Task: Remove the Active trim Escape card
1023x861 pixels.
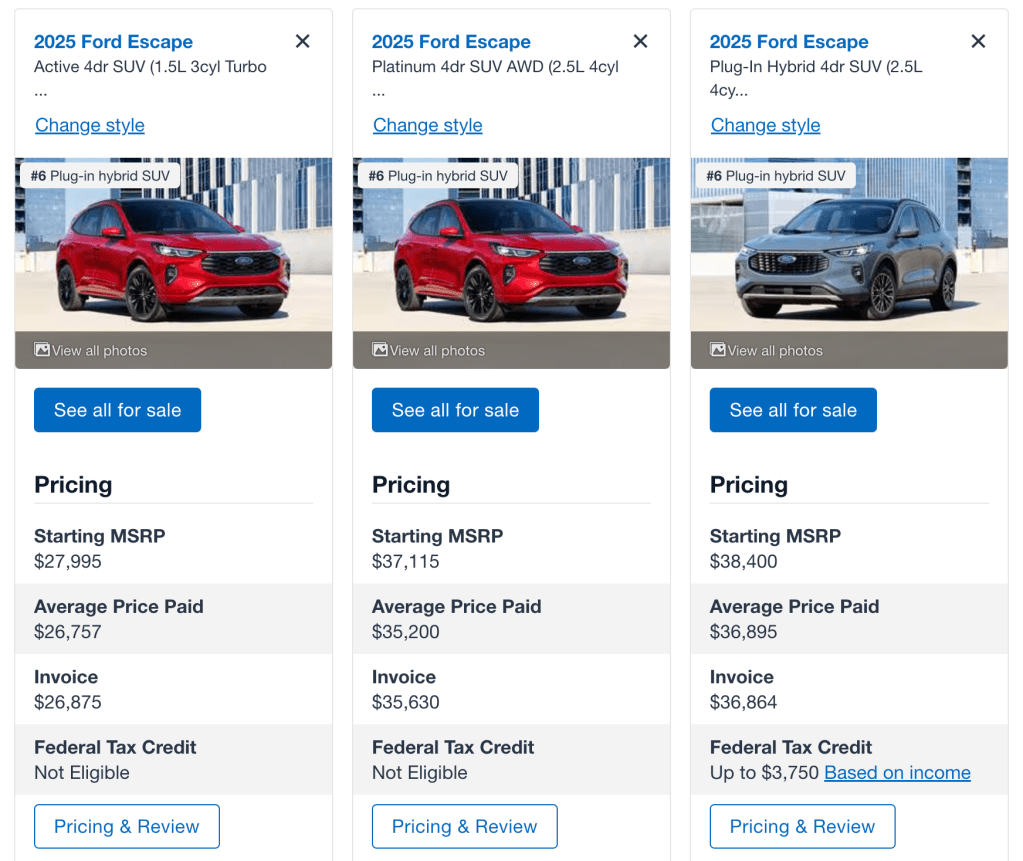Action: 303,41
